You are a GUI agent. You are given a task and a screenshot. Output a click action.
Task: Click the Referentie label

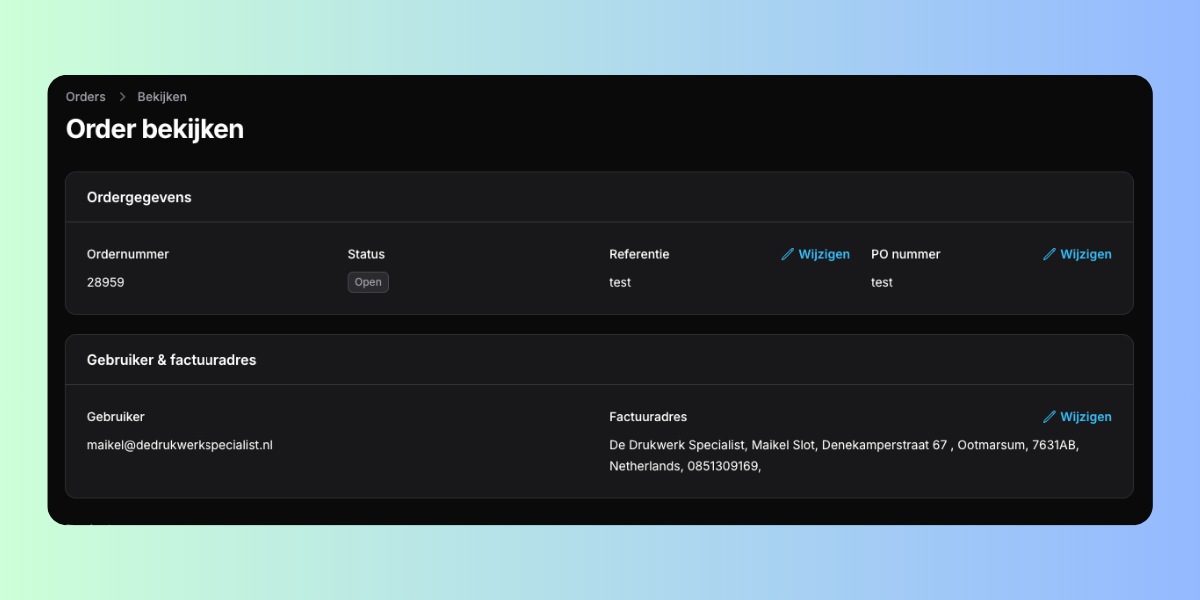(x=639, y=254)
